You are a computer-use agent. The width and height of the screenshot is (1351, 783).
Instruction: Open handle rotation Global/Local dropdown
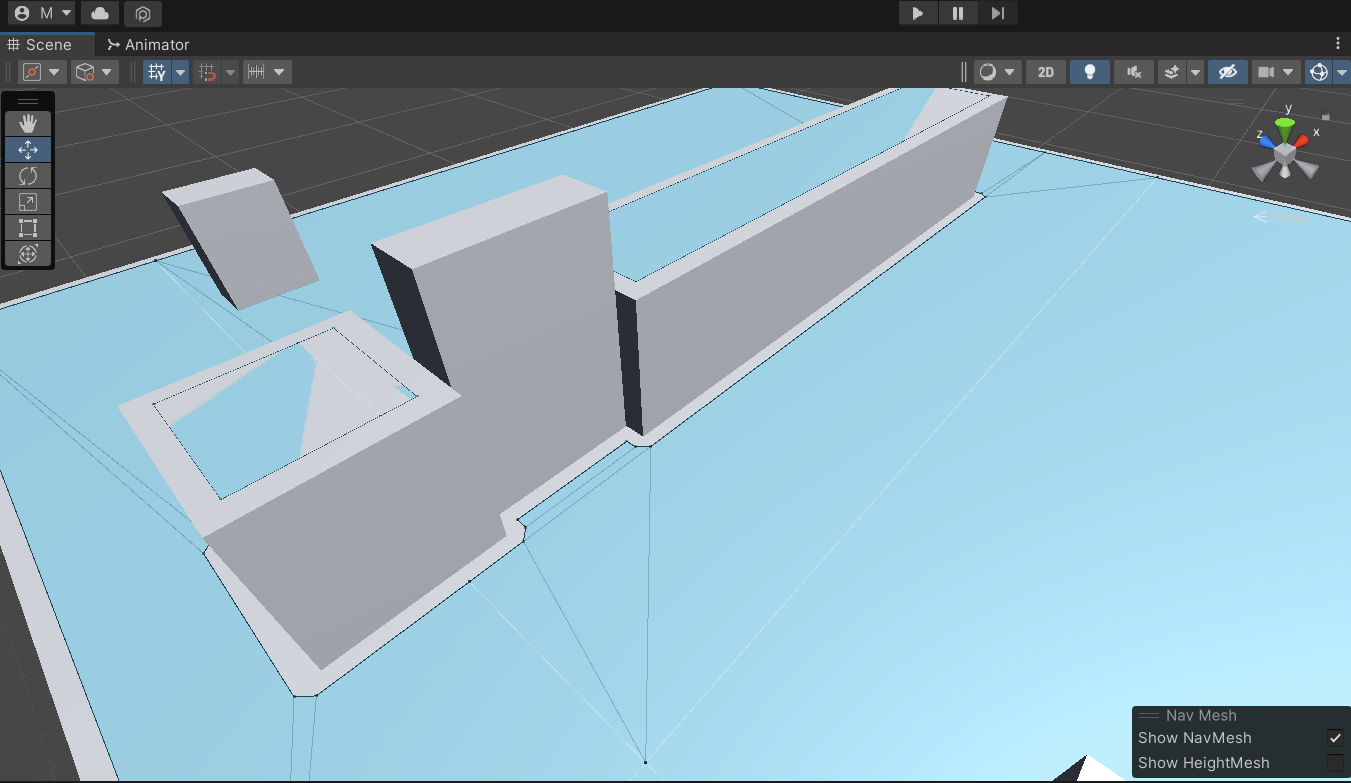tap(95, 72)
